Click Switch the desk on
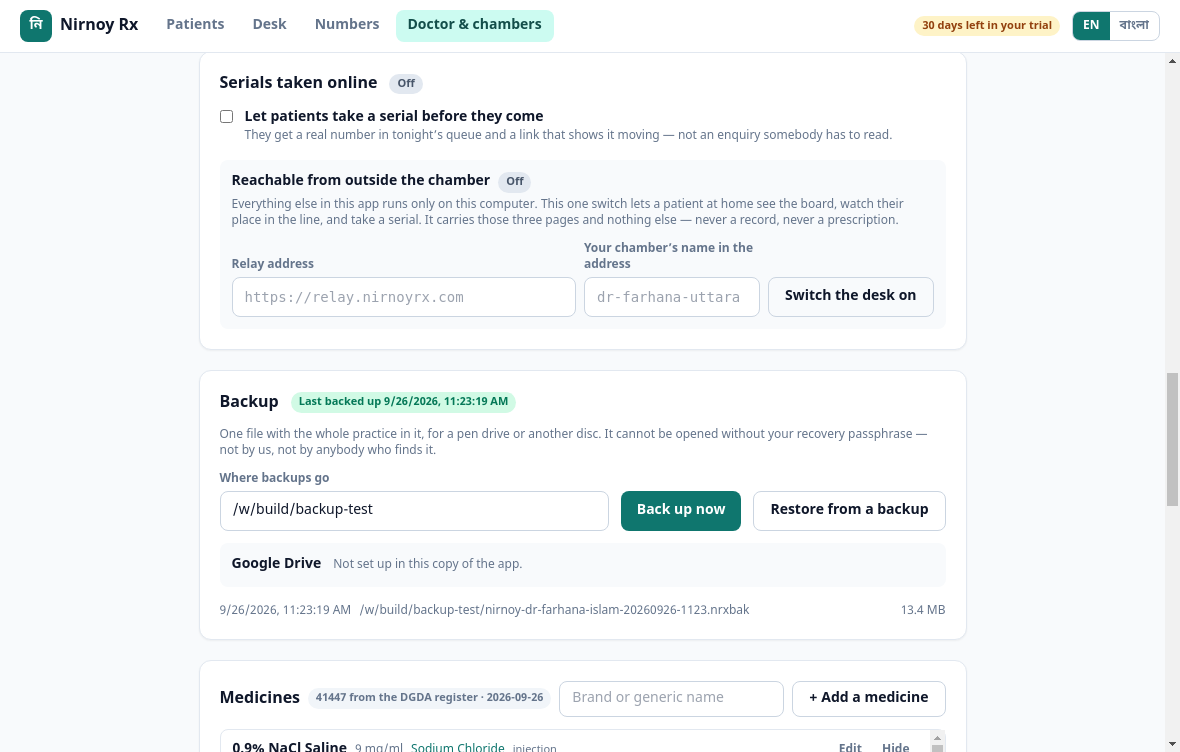Viewport: 1180px width, 752px height. click(850, 297)
